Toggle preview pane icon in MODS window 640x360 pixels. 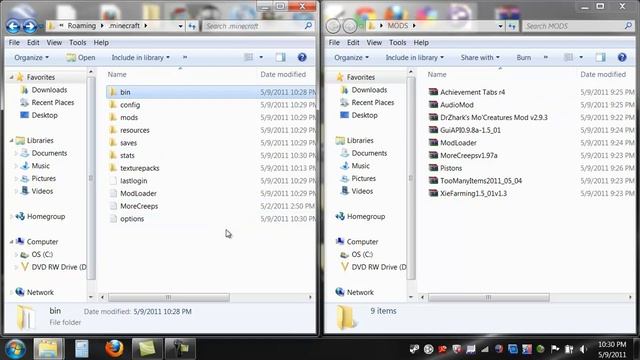click(600, 58)
